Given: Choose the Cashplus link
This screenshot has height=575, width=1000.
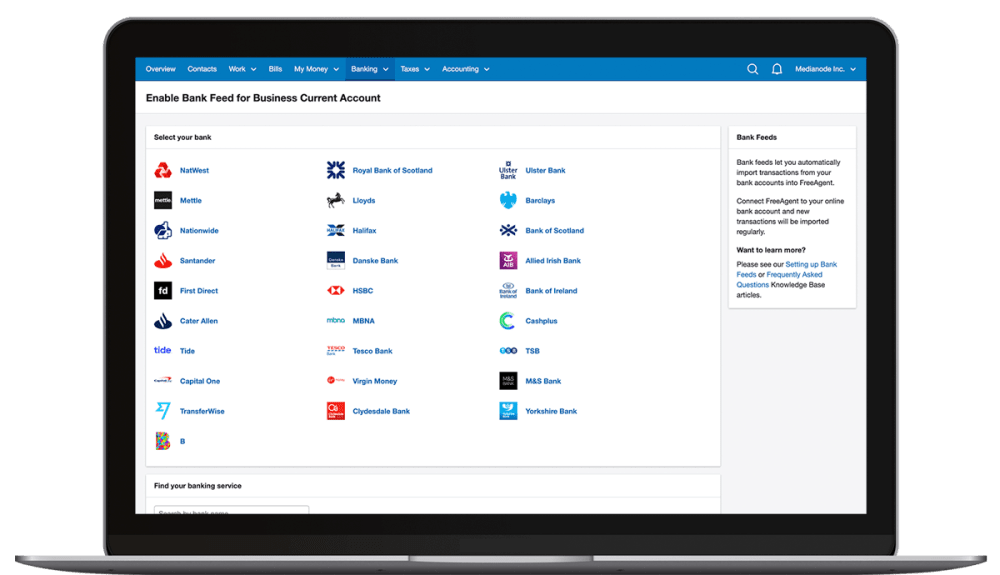Looking at the screenshot, I should pyautogui.click(x=541, y=321).
